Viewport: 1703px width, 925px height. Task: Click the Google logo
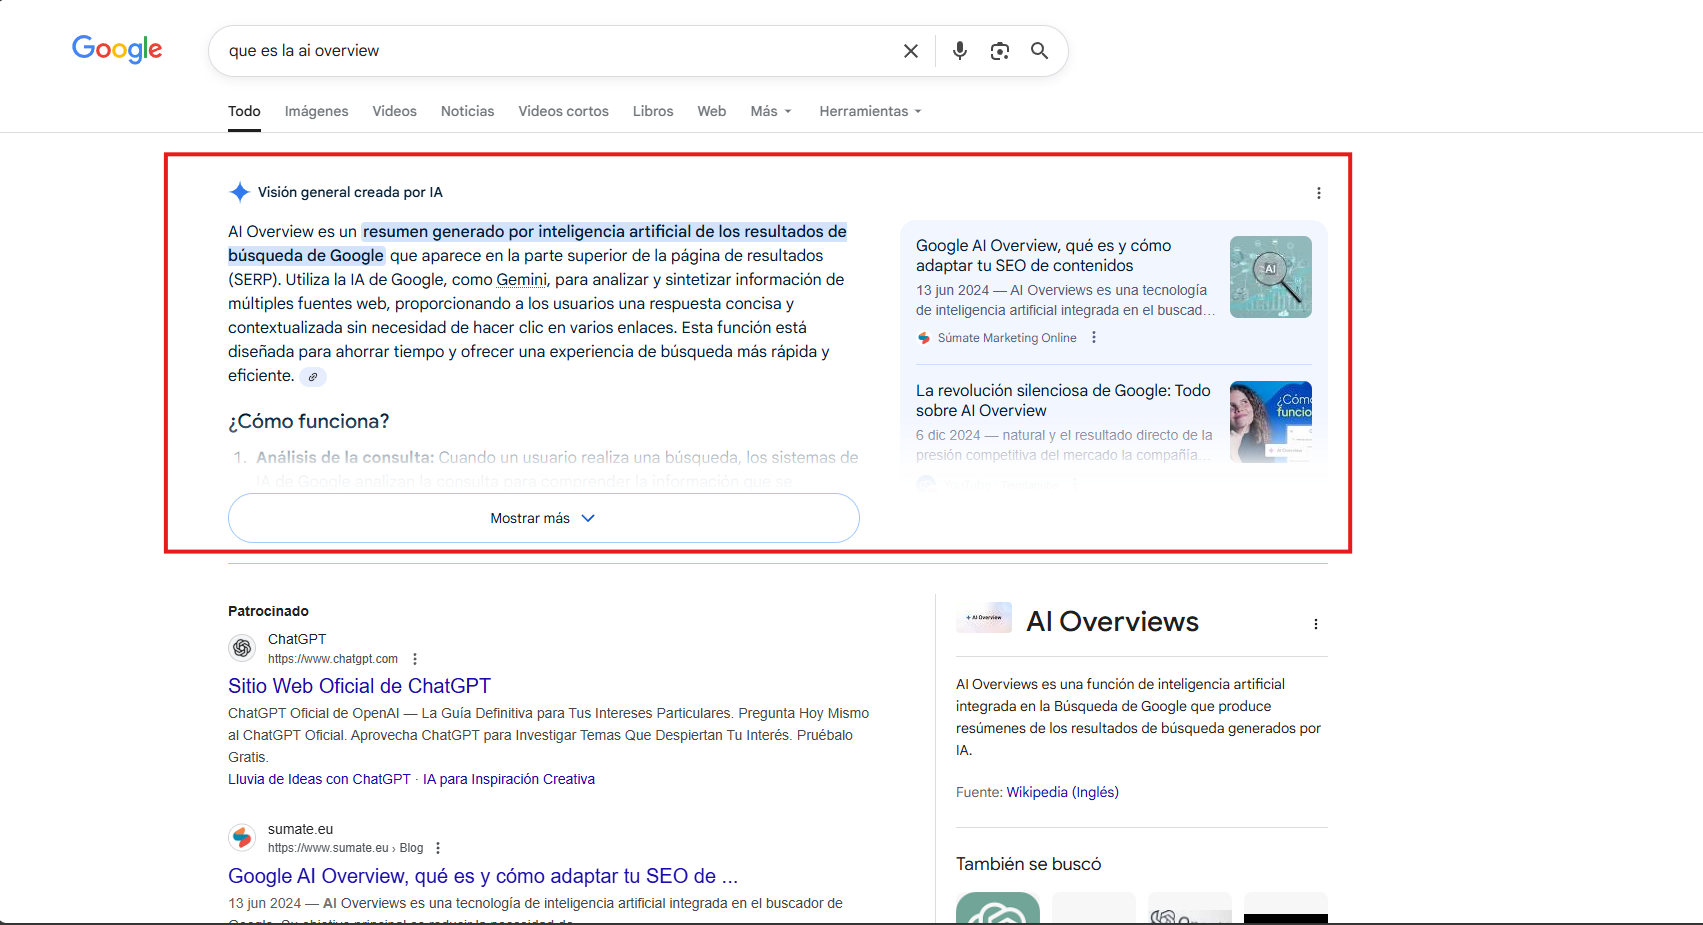coord(117,49)
